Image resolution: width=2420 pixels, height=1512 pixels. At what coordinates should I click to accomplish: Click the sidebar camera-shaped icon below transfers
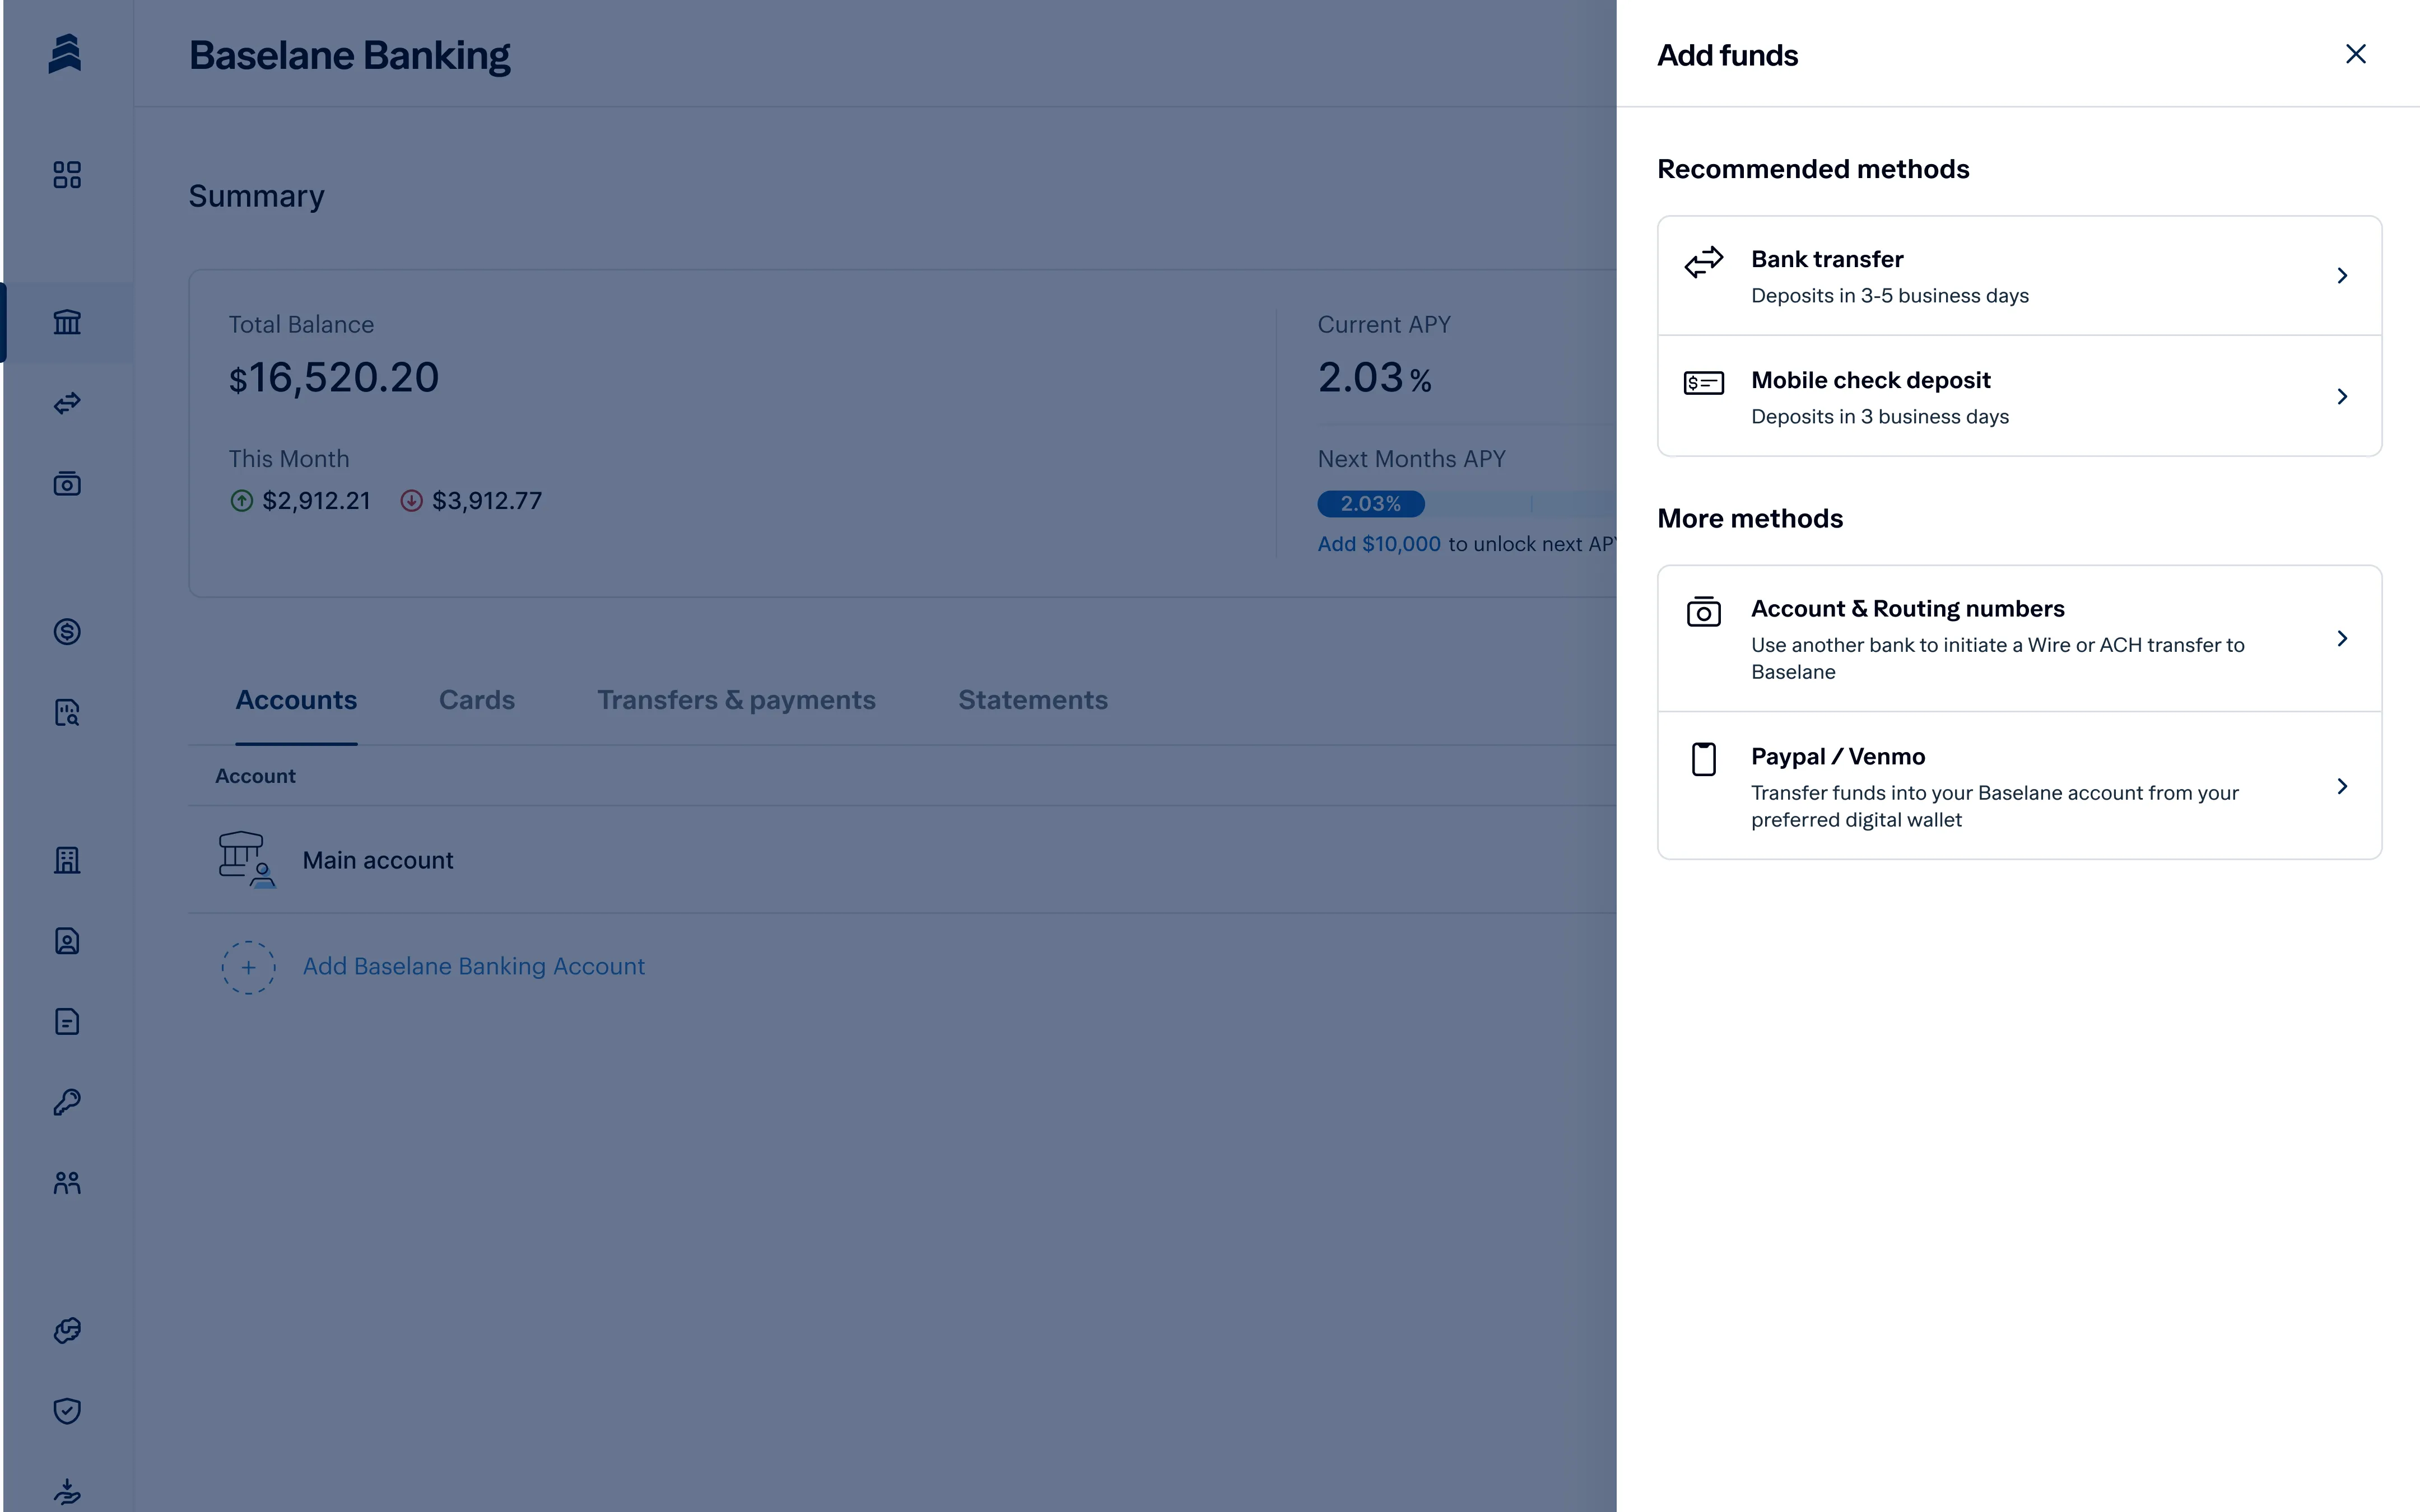(x=67, y=484)
